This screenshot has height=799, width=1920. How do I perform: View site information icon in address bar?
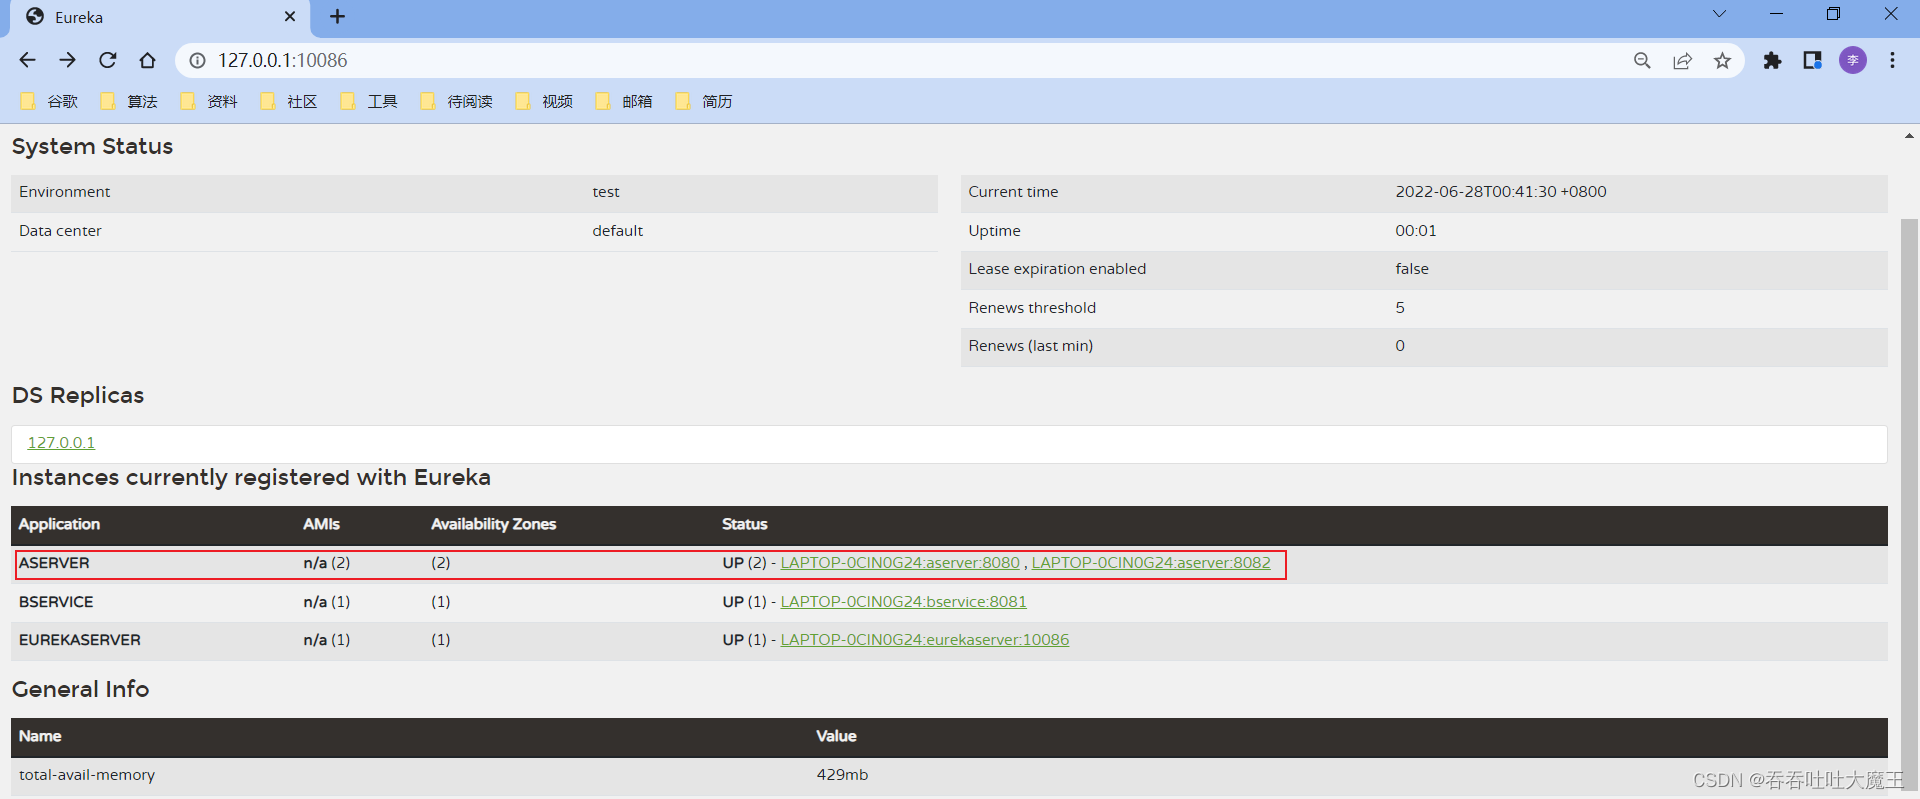(198, 60)
